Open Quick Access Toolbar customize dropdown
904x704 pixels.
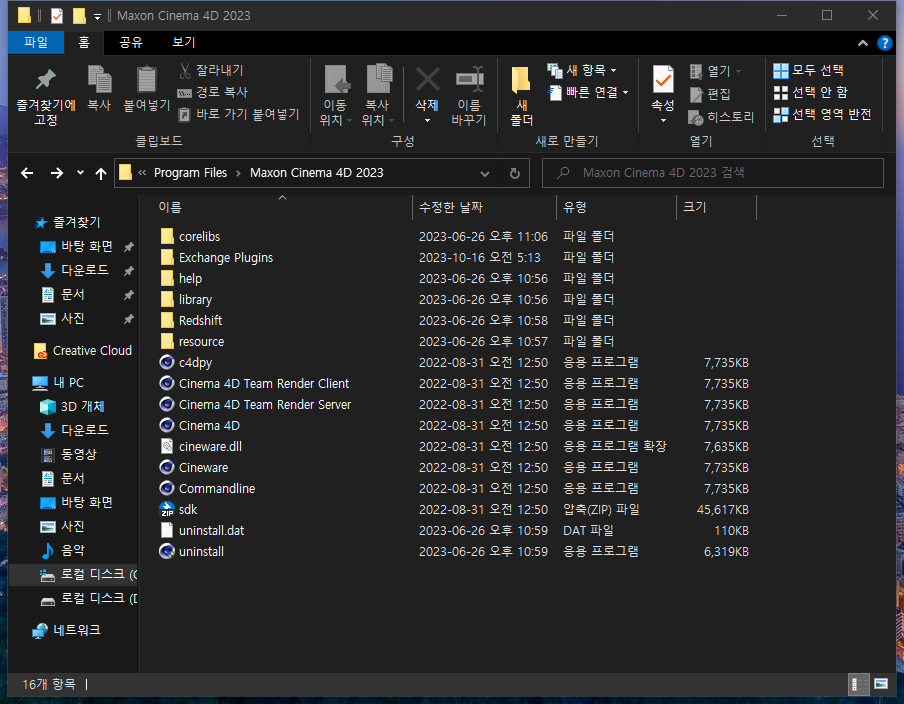point(97,16)
